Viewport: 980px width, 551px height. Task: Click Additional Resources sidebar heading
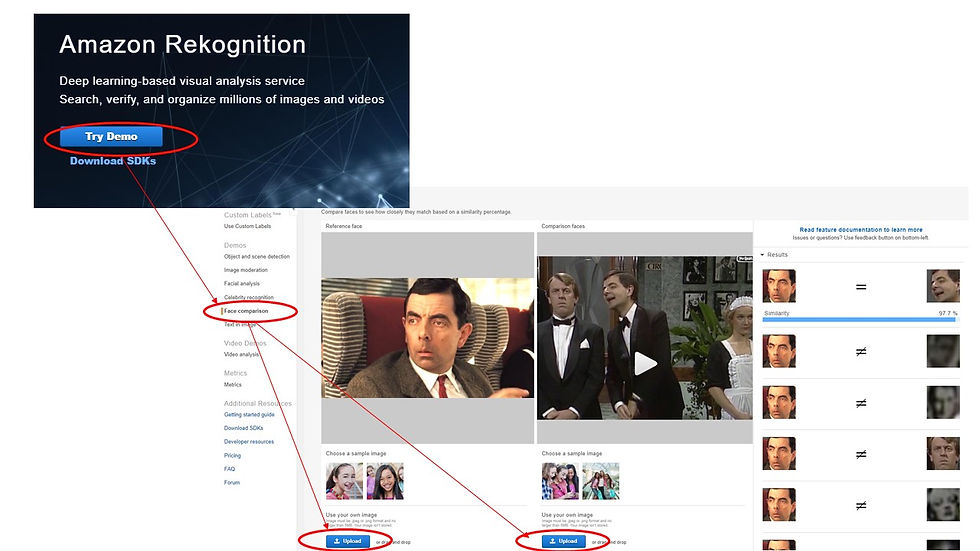pyautogui.click(x=258, y=404)
